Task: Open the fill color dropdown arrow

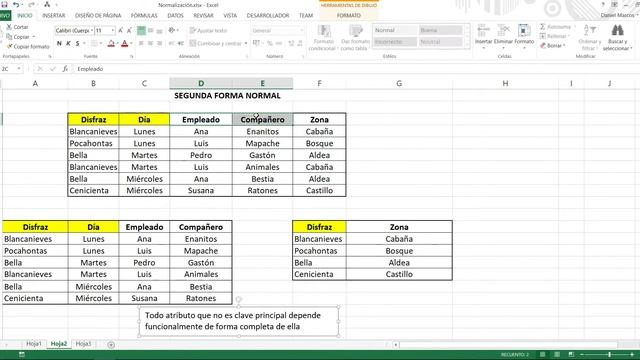Action: [118, 43]
